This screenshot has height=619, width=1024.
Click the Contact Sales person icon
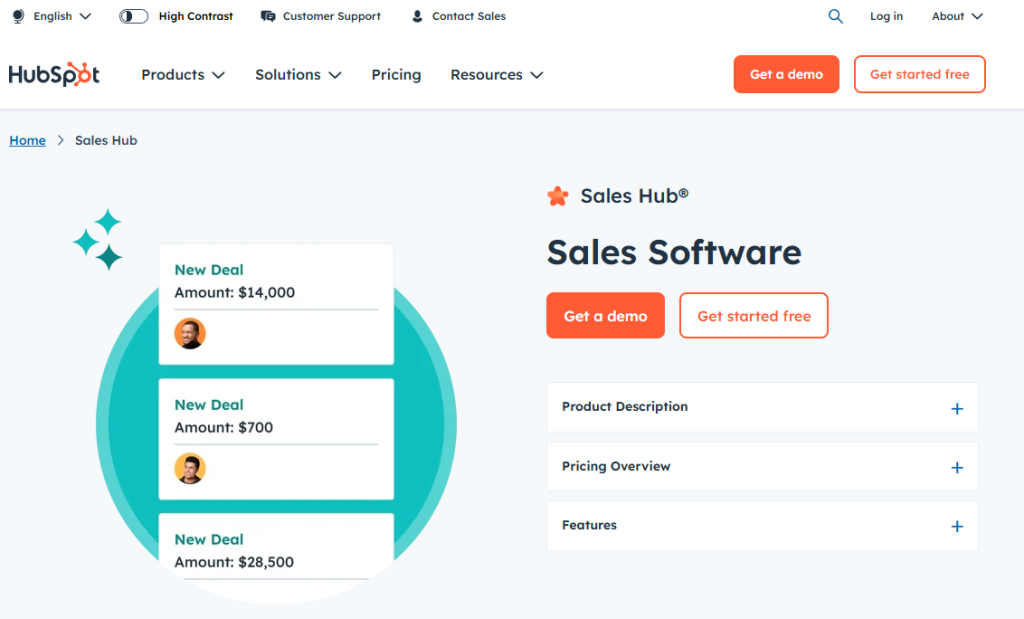(x=417, y=16)
